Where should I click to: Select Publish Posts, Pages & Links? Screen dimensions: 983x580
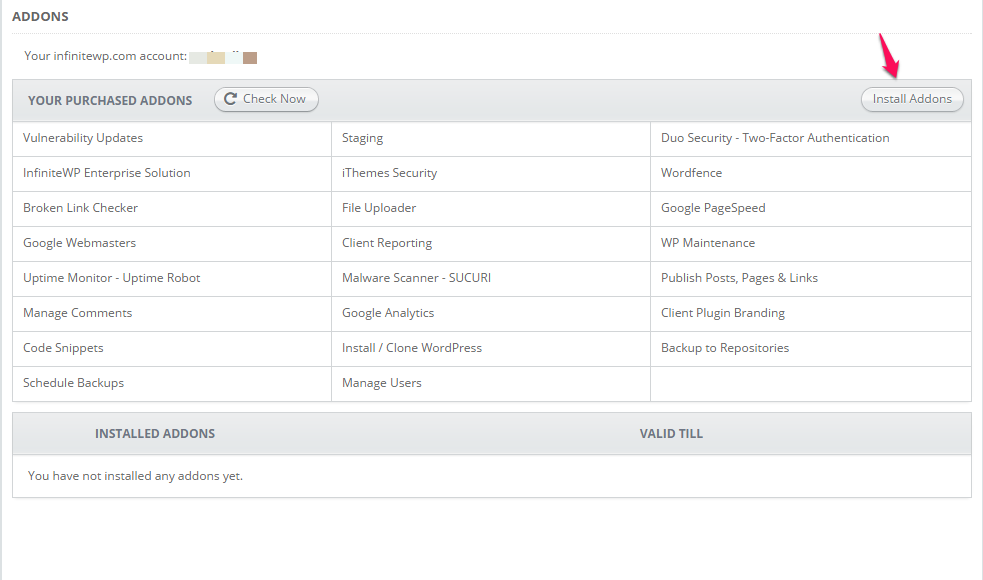pyautogui.click(x=739, y=278)
